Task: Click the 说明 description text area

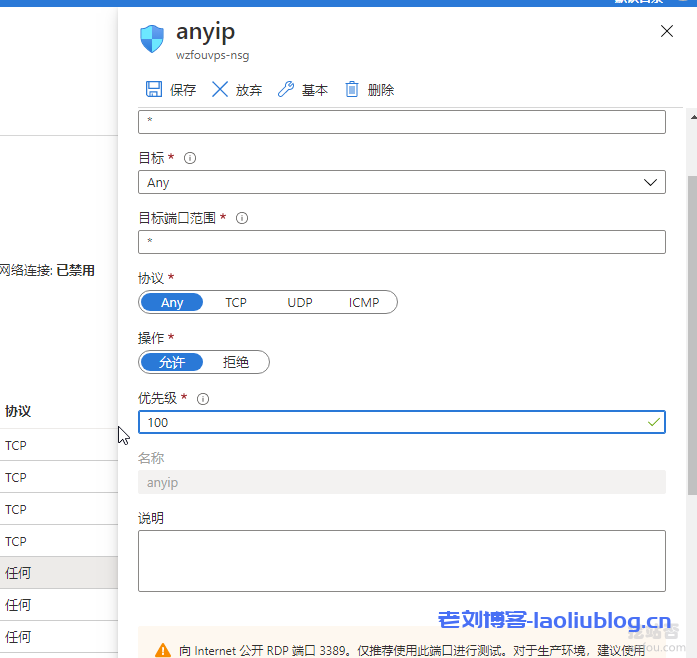Action: point(401,560)
